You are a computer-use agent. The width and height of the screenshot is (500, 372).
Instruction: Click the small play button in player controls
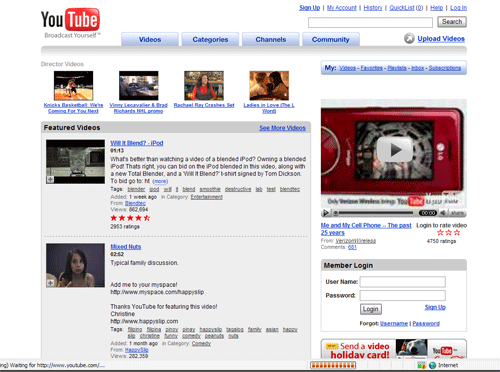[x=326, y=213]
